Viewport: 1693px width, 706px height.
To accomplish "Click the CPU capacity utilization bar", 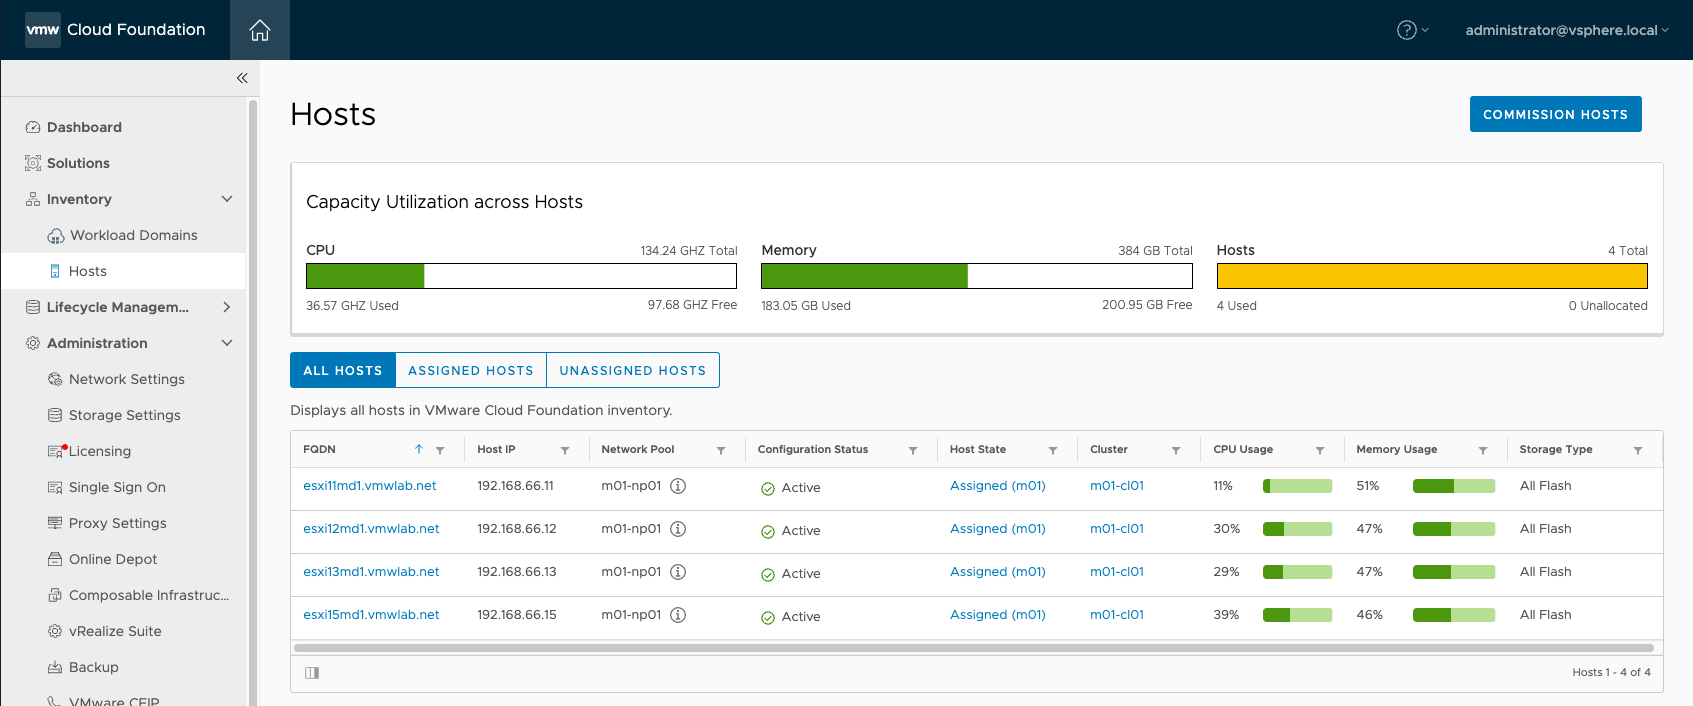I will pos(521,276).
